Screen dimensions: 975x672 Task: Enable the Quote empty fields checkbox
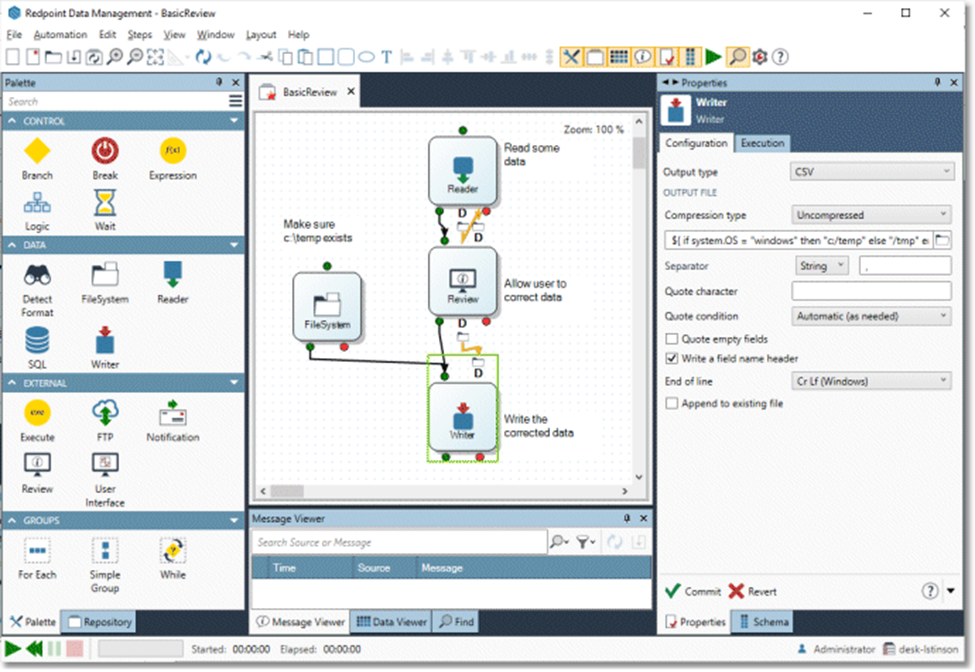(673, 340)
